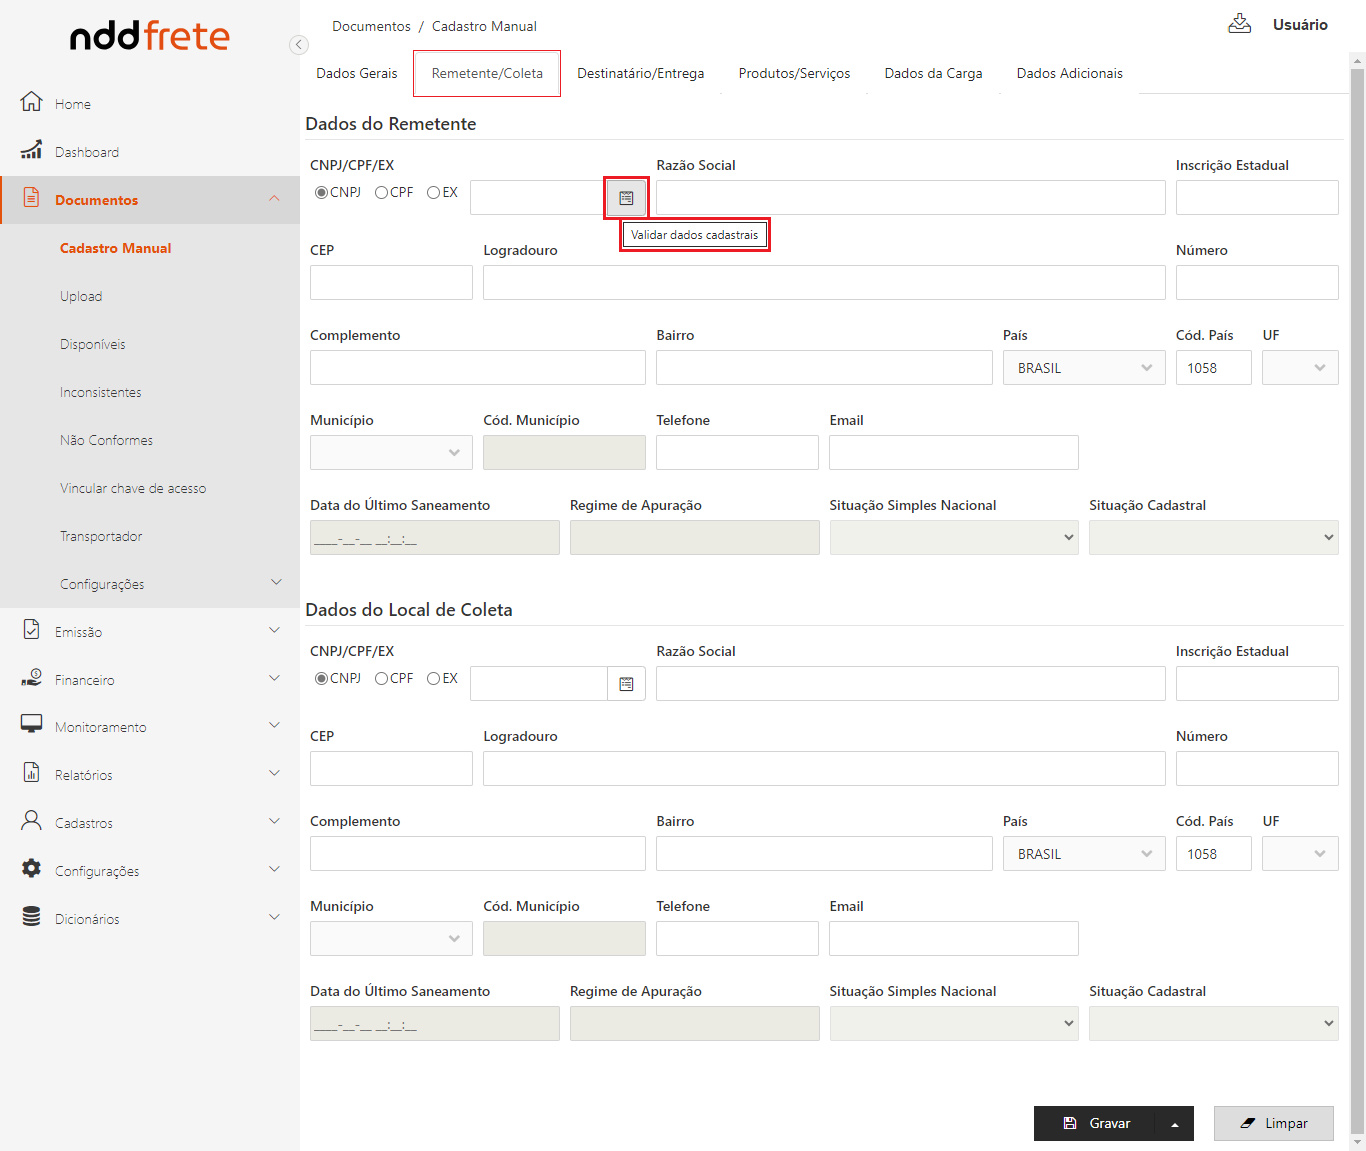Open Dashboard via its chart icon
Viewport: 1366px width, 1151px height.
pos(32,150)
